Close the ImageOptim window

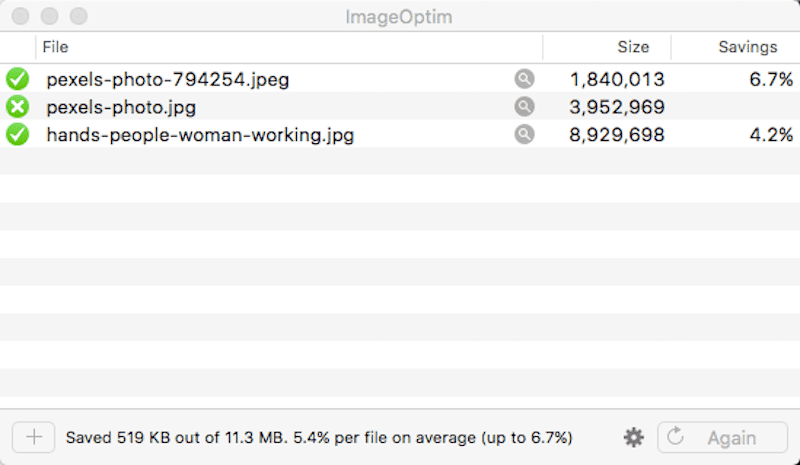tap(20, 16)
